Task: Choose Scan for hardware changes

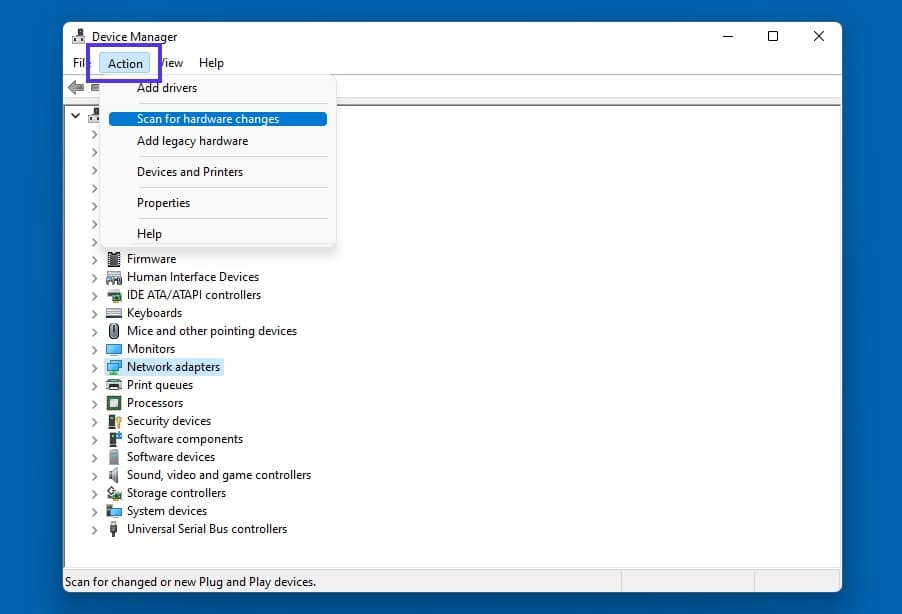Action: coord(210,118)
